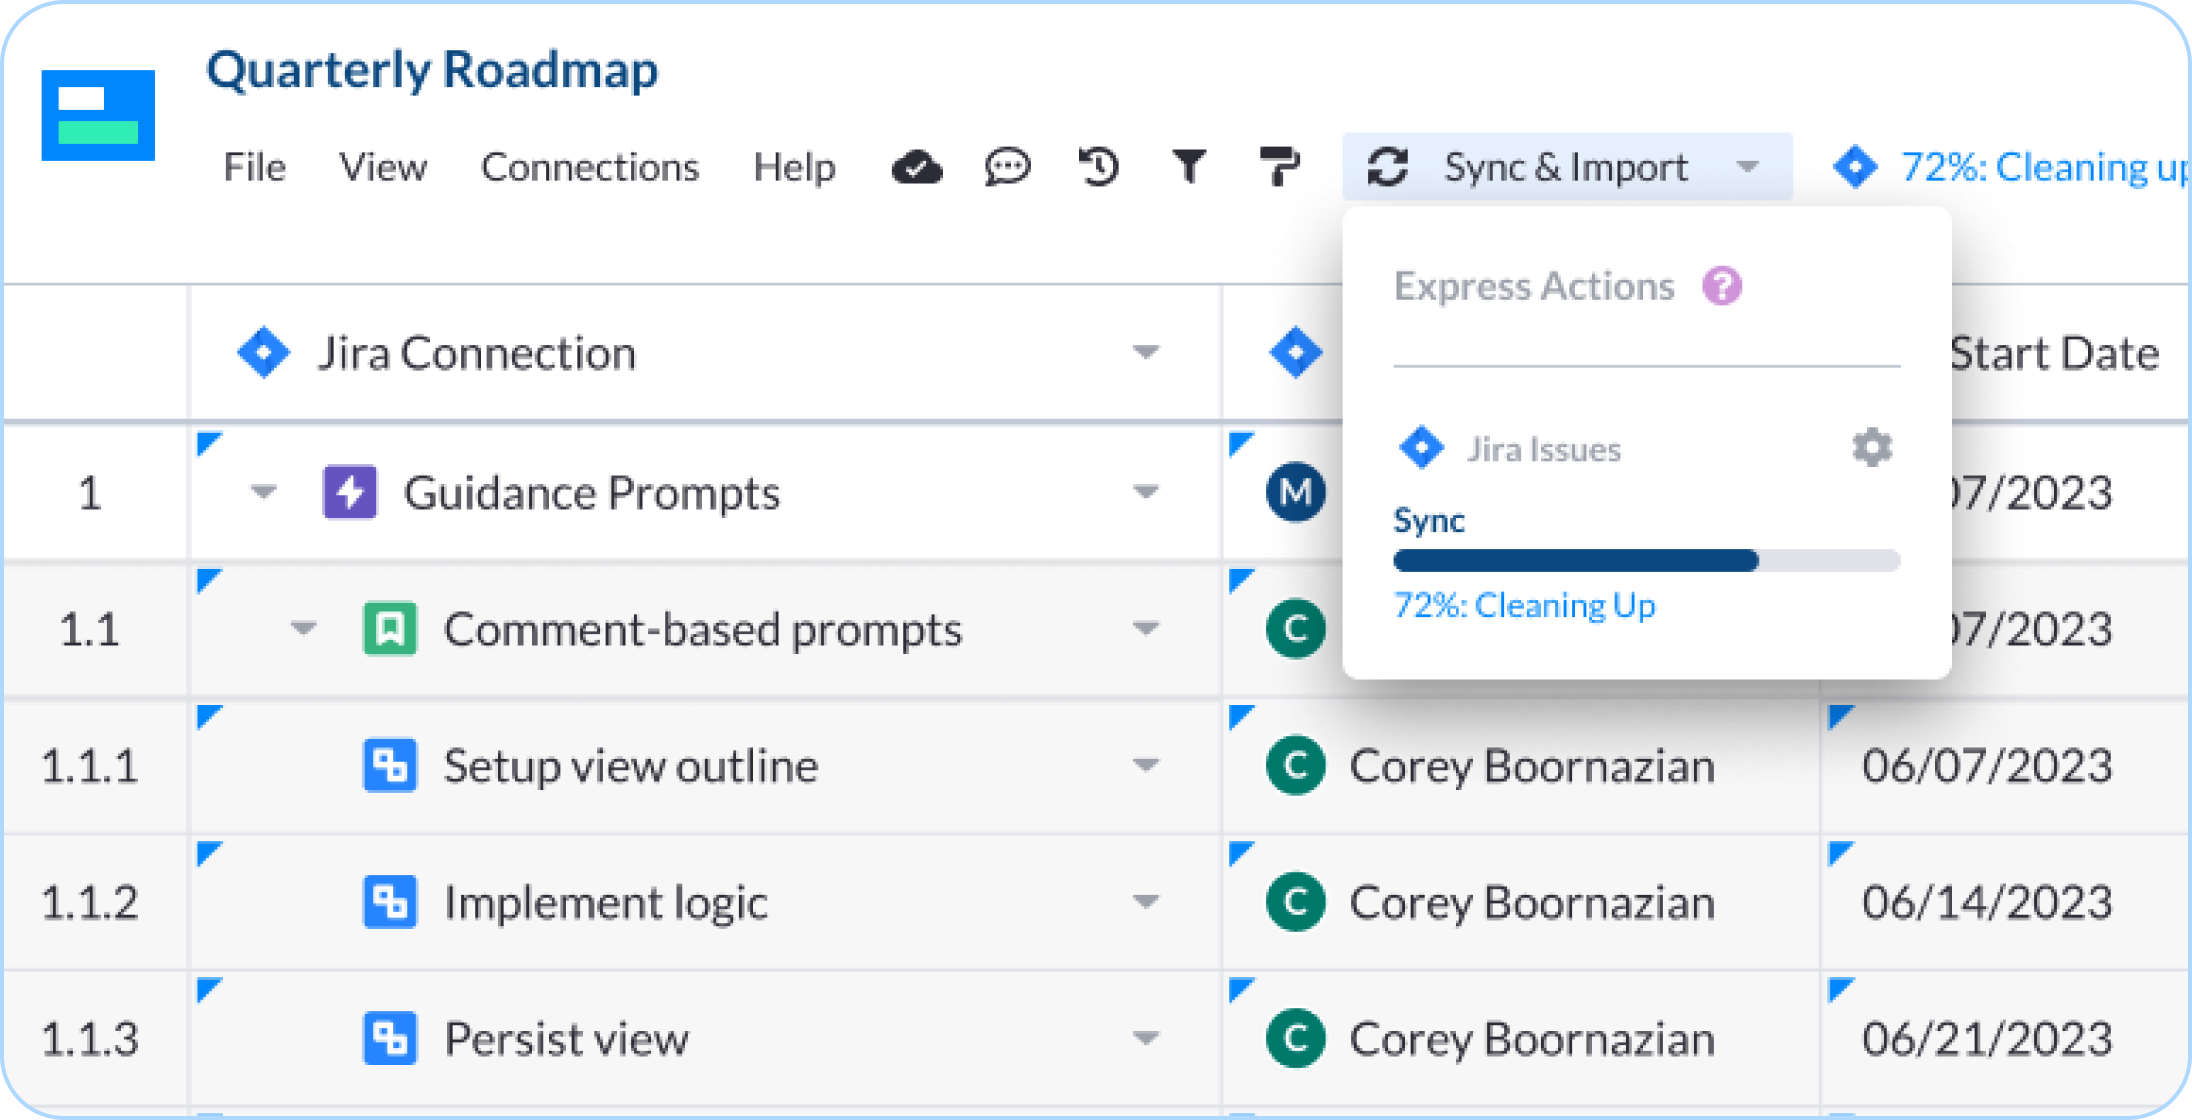Select row number 1.1.2
Image resolution: width=2192 pixels, height=1120 pixels.
tap(90, 903)
